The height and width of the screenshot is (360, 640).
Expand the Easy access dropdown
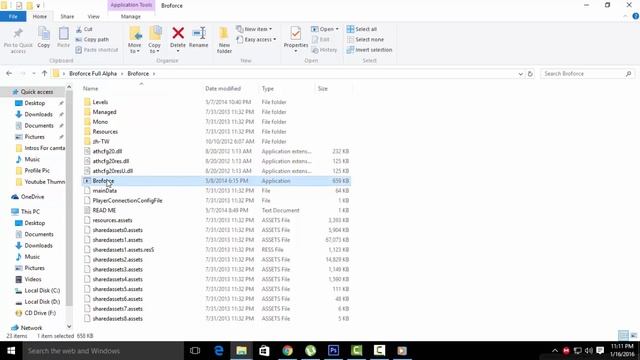click(x=256, y=40)
